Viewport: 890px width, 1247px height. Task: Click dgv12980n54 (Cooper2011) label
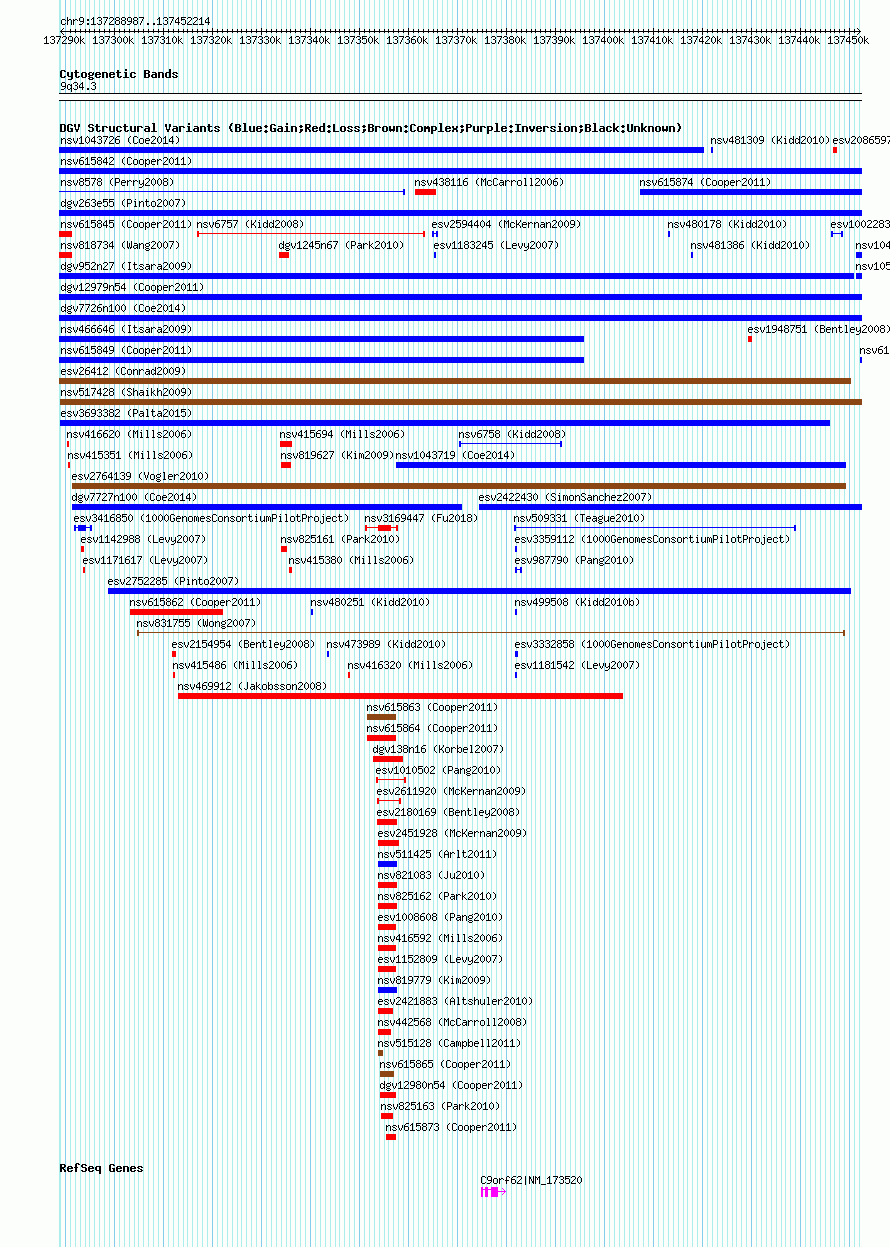[451, 1085]
